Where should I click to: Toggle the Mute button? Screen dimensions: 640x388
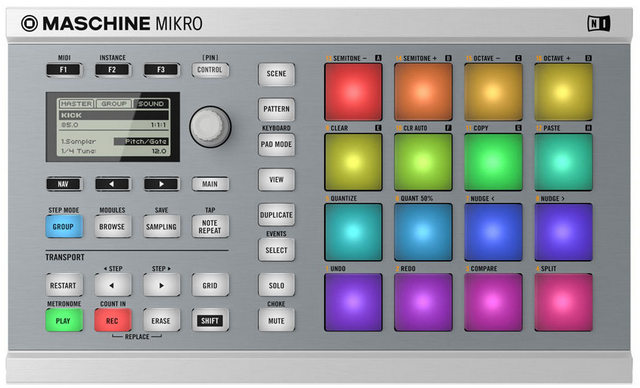276,320
